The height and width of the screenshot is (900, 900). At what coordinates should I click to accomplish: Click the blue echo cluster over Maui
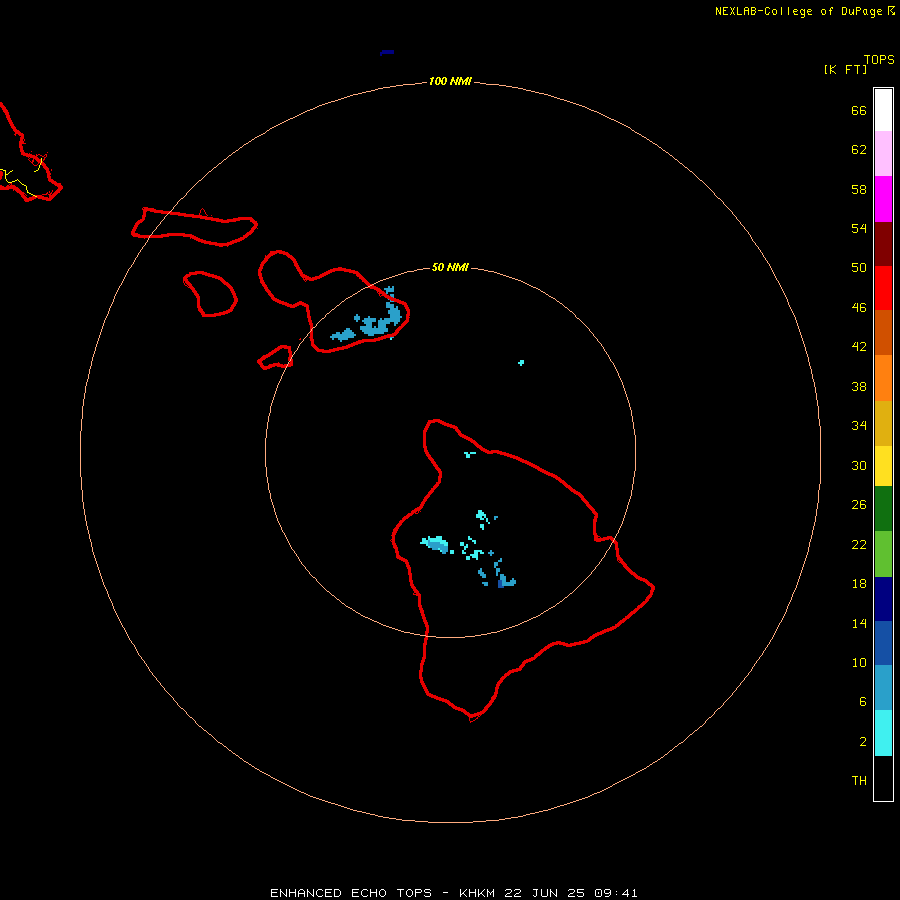(x=372, y=320)
